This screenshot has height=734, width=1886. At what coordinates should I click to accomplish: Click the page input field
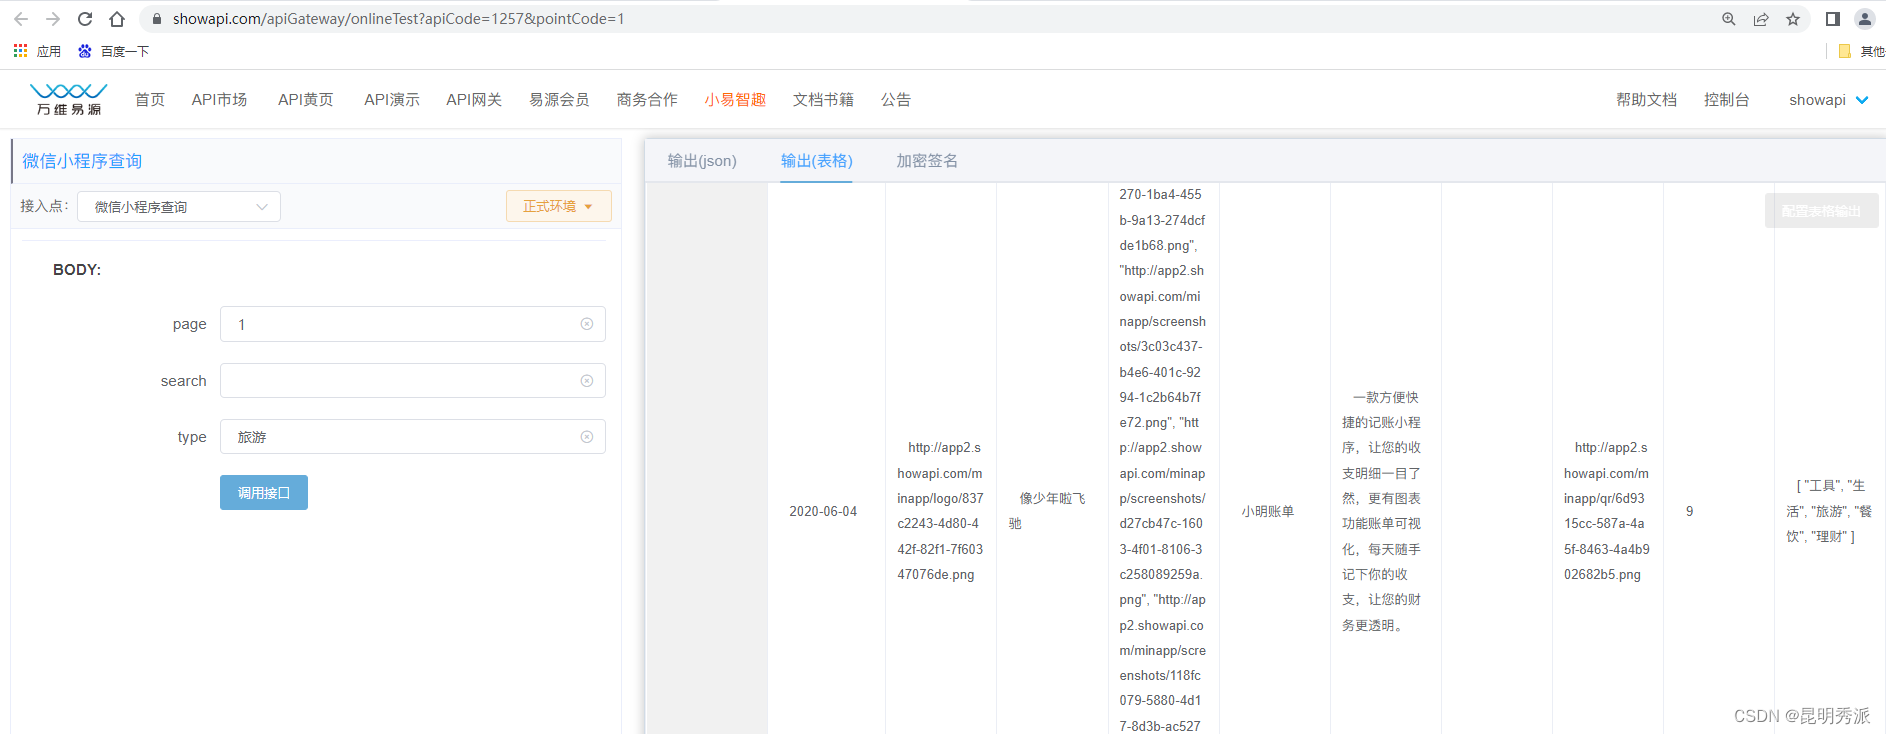413,324
